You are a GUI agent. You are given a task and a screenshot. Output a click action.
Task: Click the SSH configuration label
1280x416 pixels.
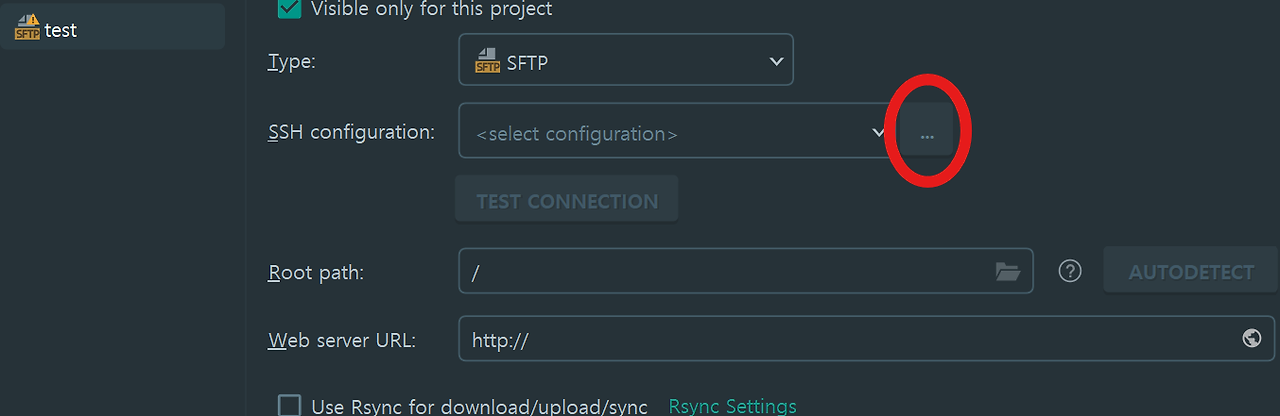coord(351,132)
